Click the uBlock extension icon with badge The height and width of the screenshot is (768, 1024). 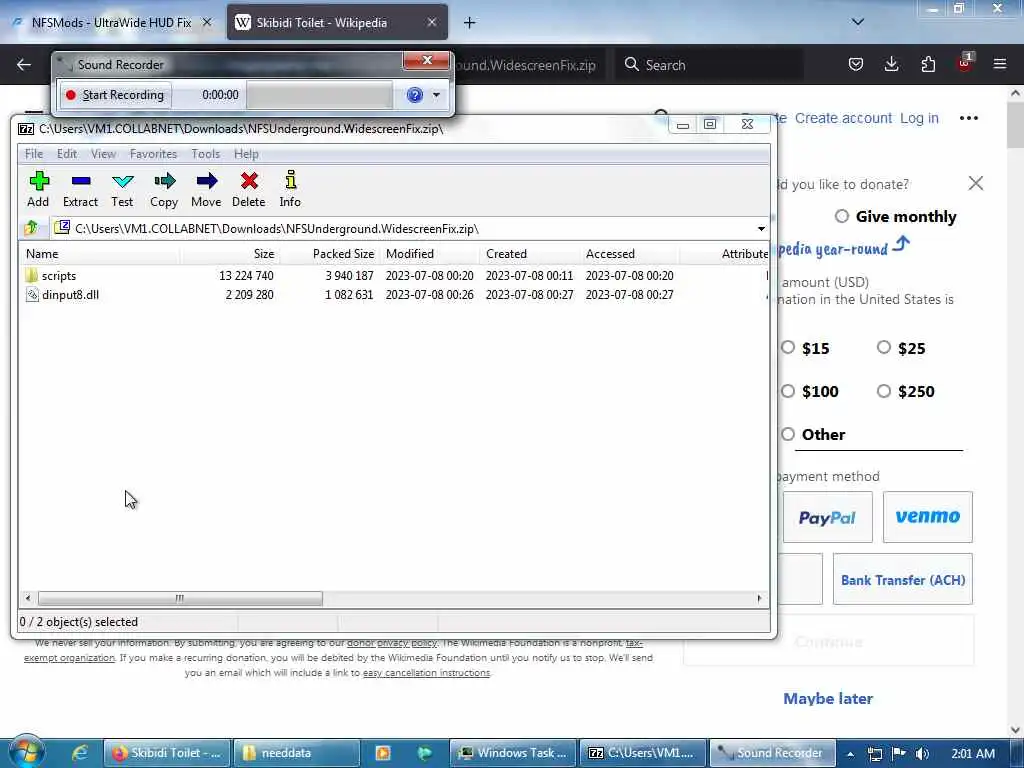coord(965,63)
